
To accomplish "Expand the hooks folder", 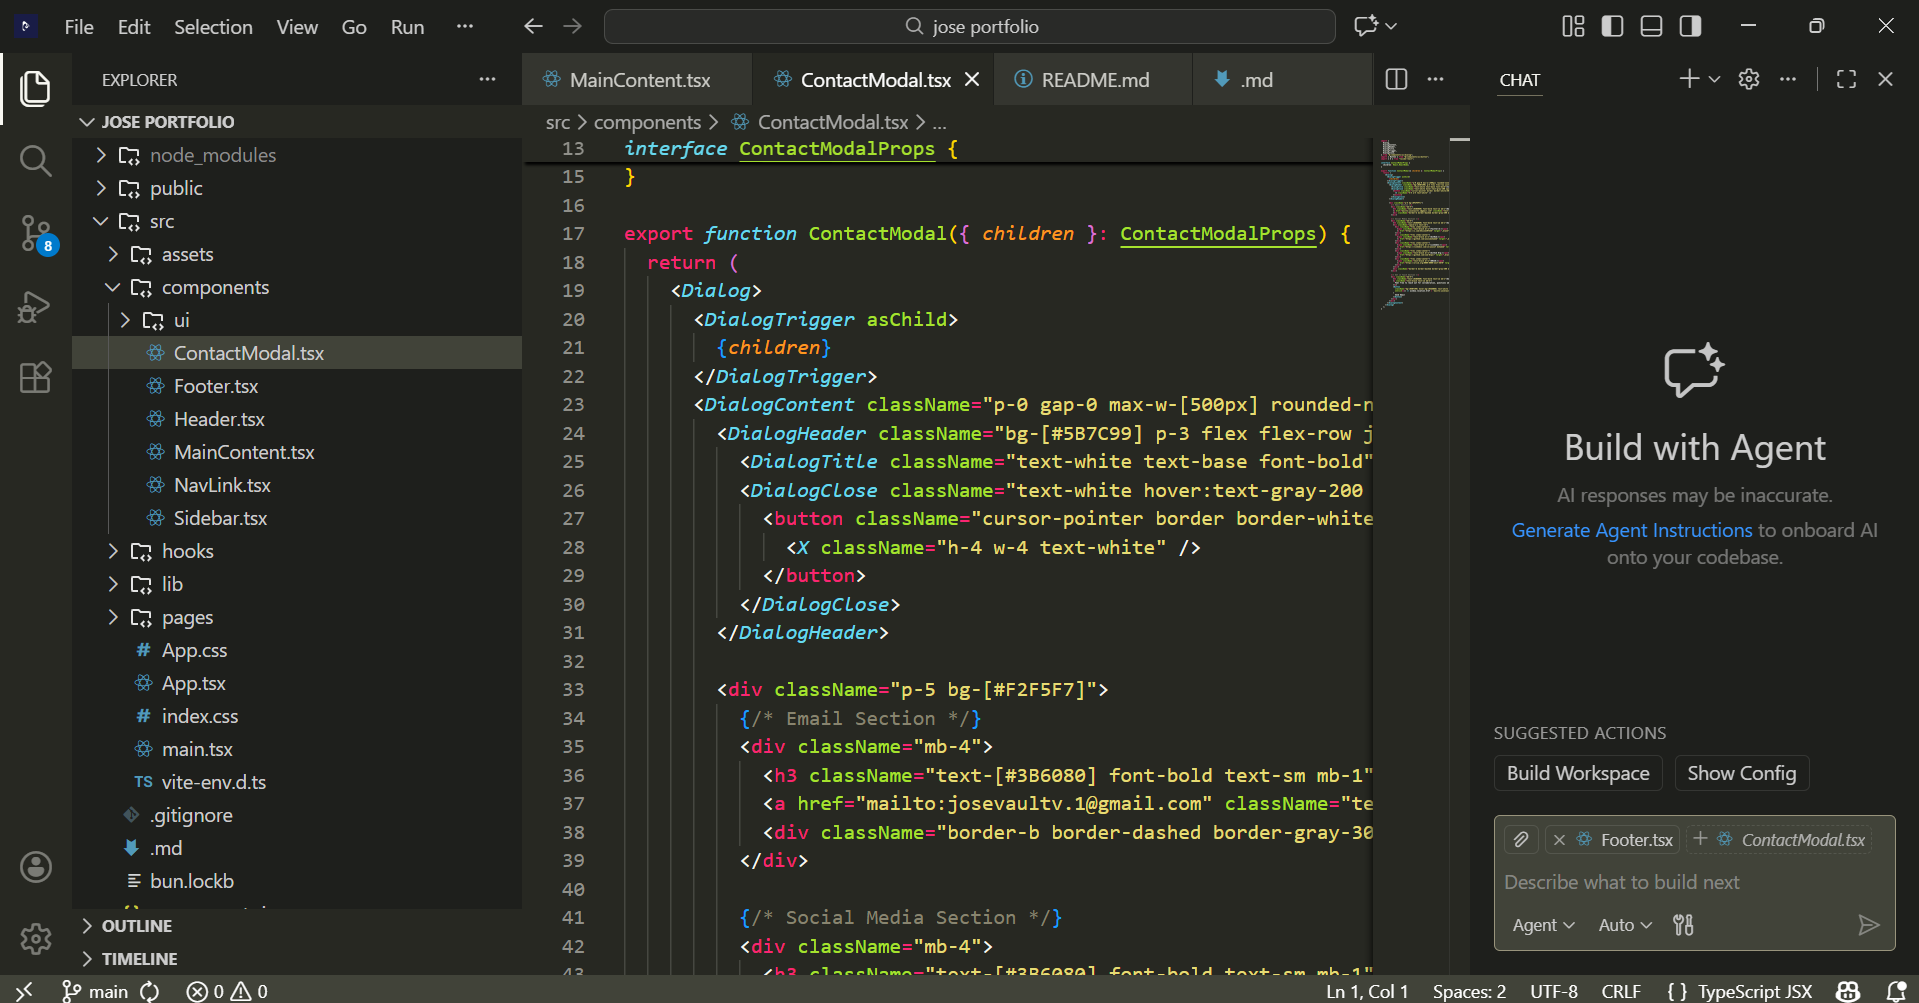I will (x=187, y=551).
